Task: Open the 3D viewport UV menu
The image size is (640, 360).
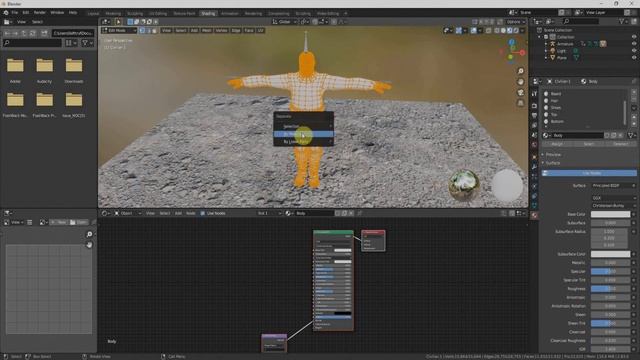Action: coord(260,31)
